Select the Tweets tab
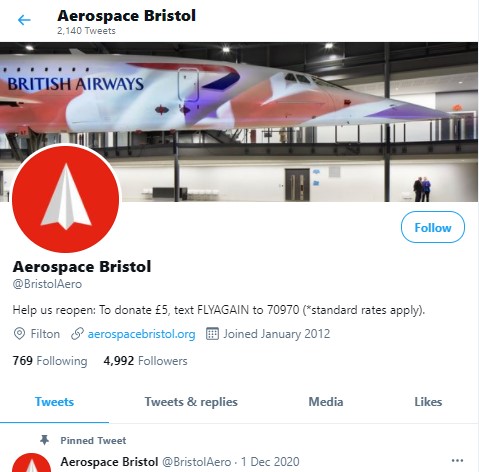This screenshot has height=472, width=479. click(x=54, y=402)
